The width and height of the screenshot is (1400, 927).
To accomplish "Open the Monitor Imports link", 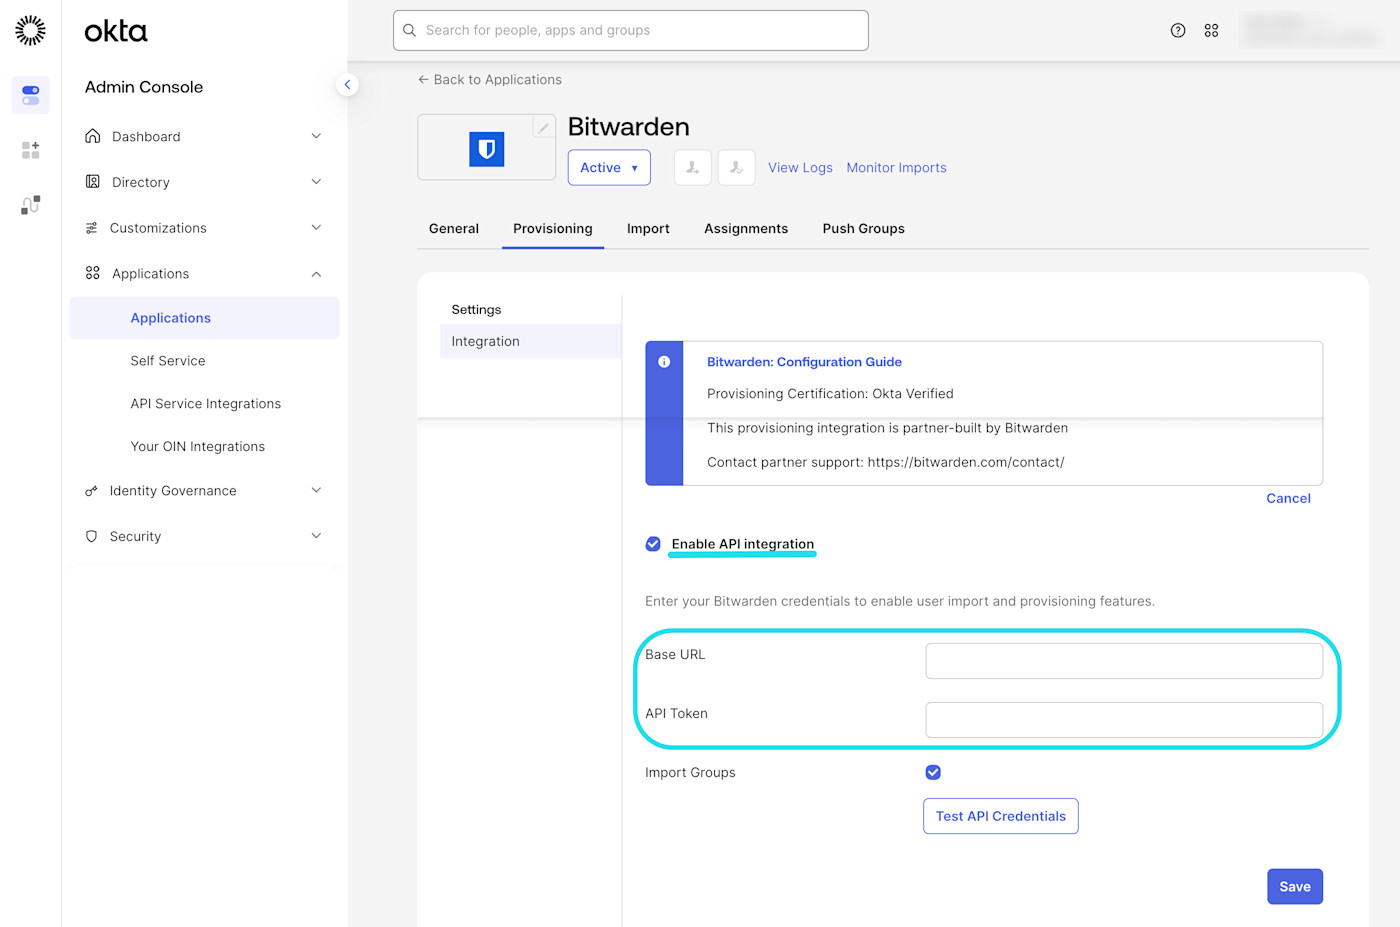I will point(896,168).
